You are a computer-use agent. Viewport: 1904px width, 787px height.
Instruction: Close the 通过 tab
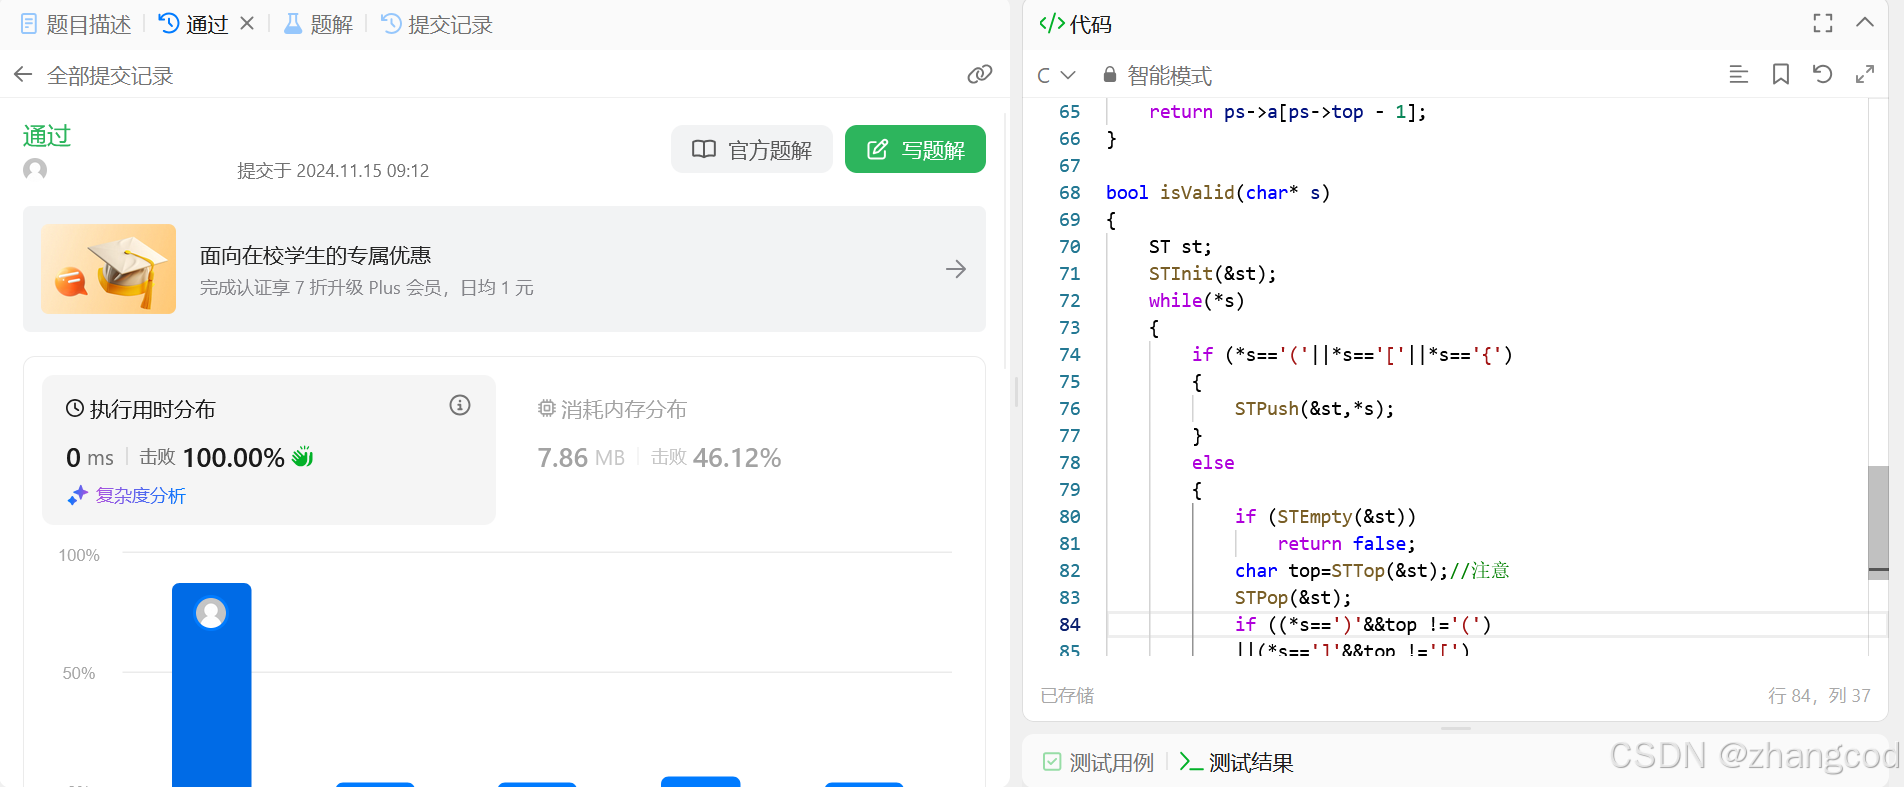(247, 23)
